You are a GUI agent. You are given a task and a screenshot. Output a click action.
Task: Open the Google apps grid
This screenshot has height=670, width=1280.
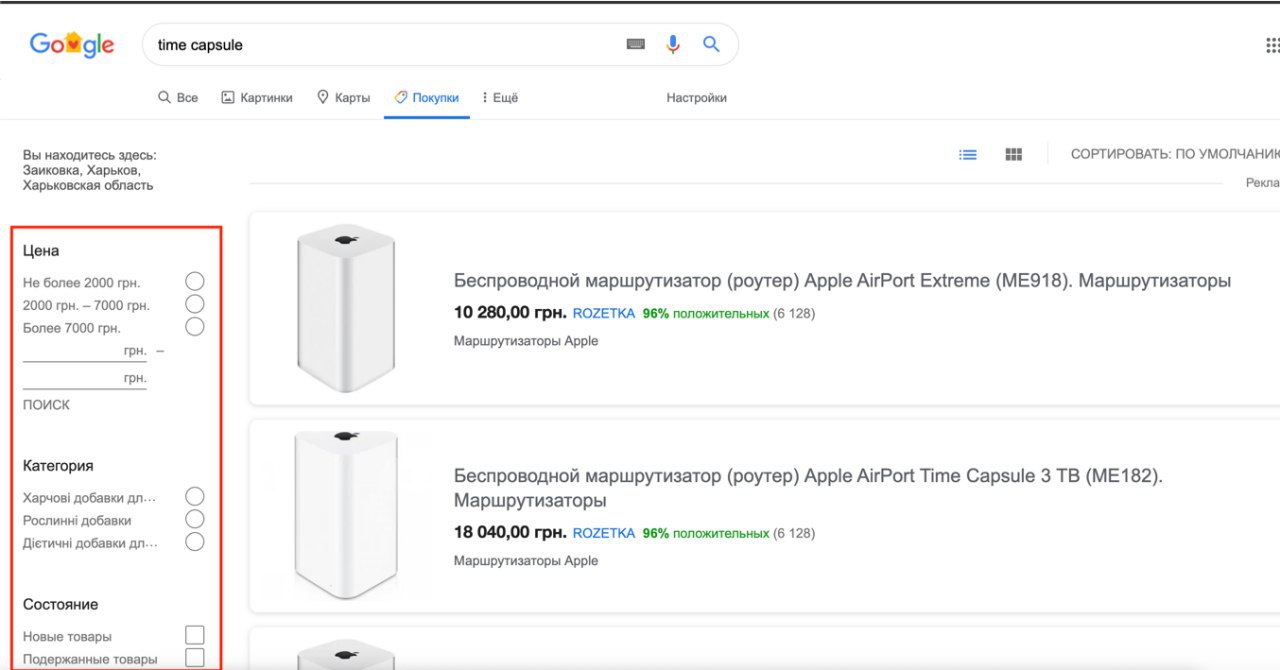click(1273, 45)
